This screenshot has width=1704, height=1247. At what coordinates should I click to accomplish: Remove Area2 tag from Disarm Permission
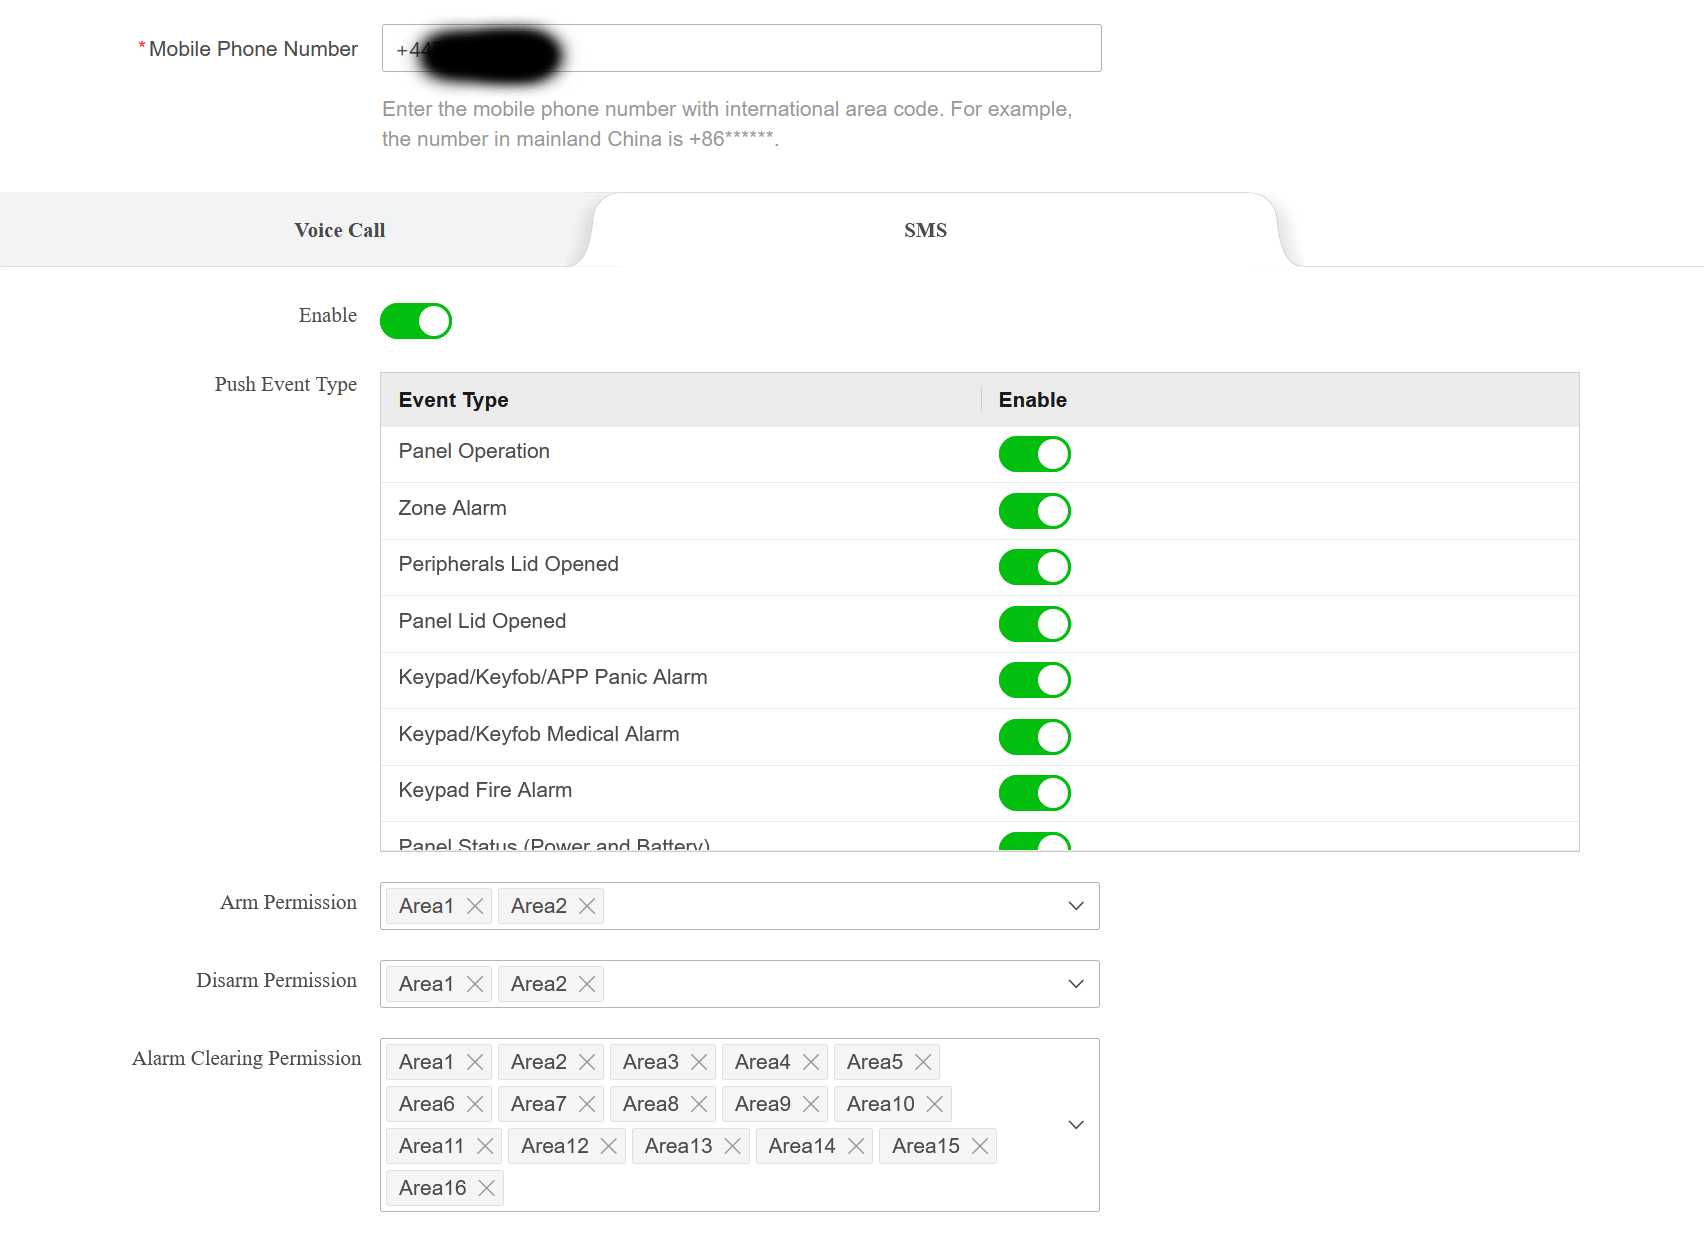click(587, 984)
